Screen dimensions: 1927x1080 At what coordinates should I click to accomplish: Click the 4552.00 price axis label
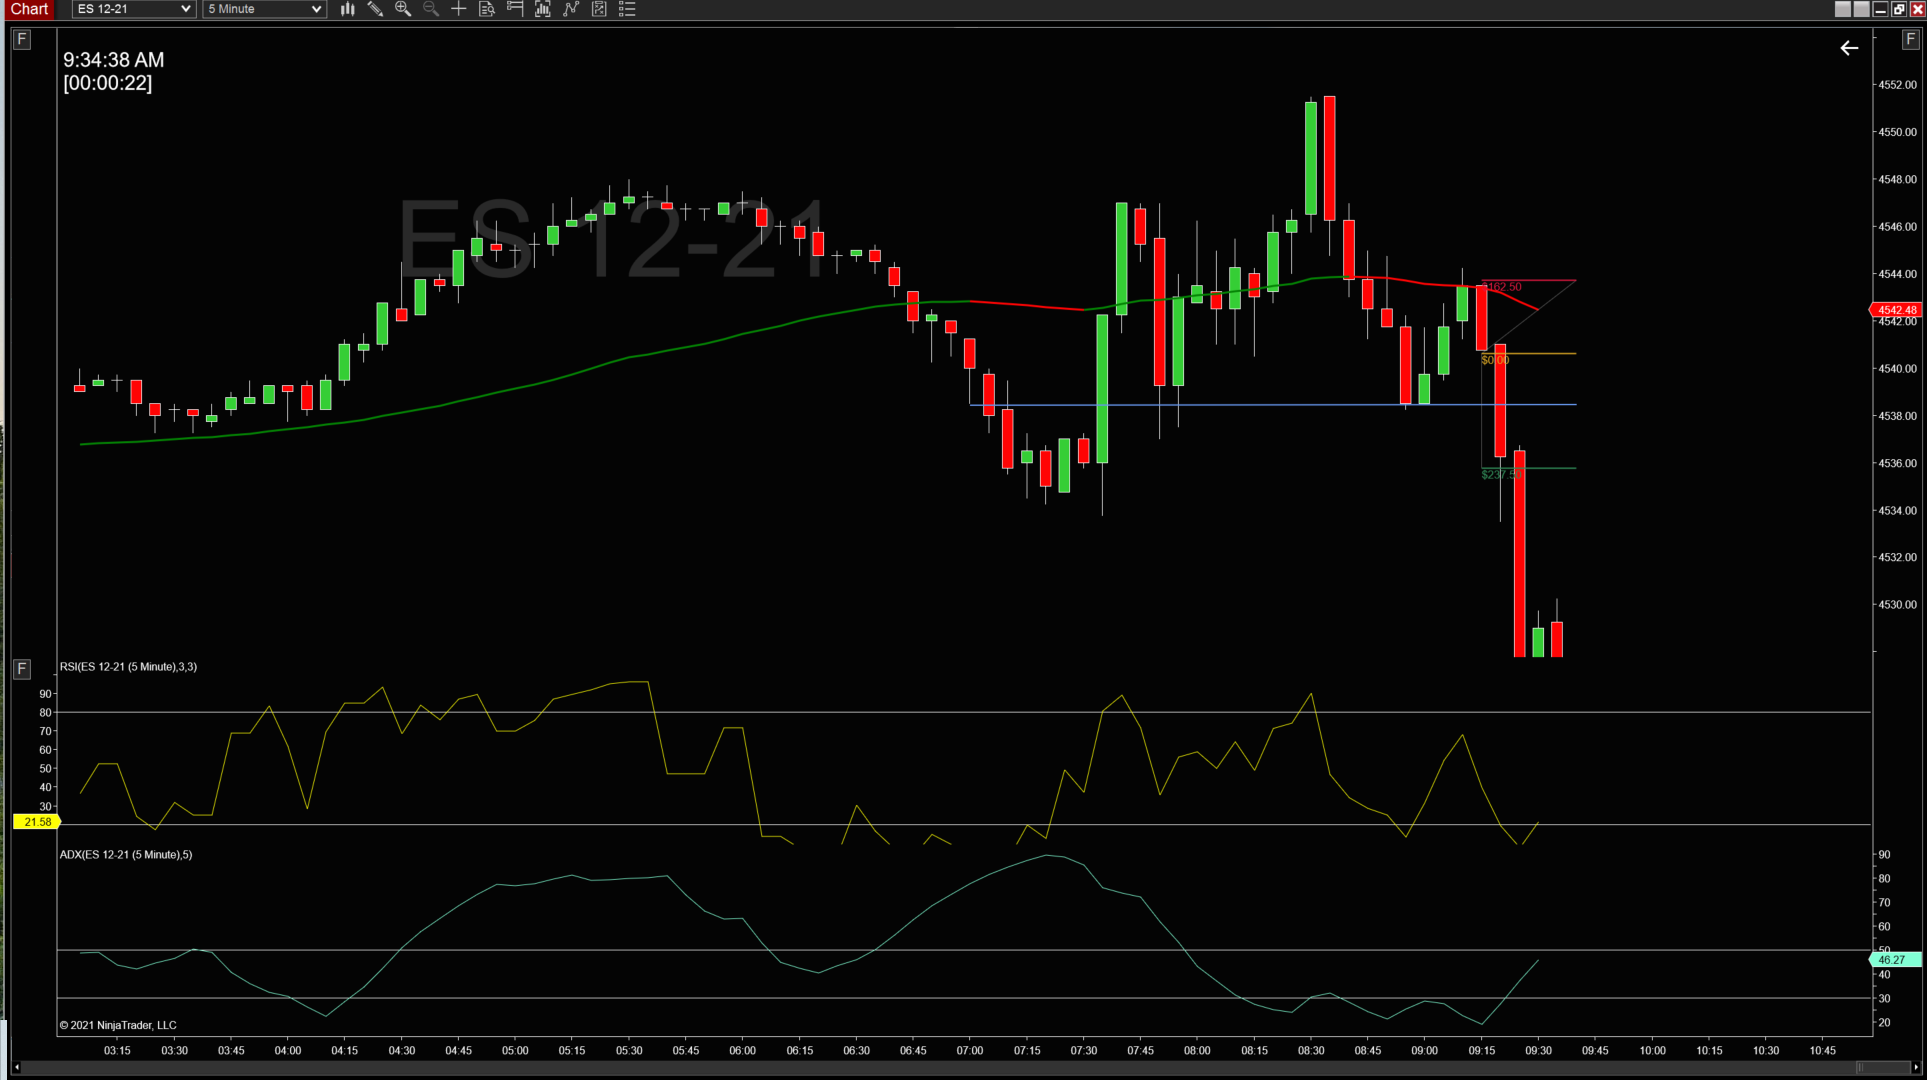pos(1897,85)
